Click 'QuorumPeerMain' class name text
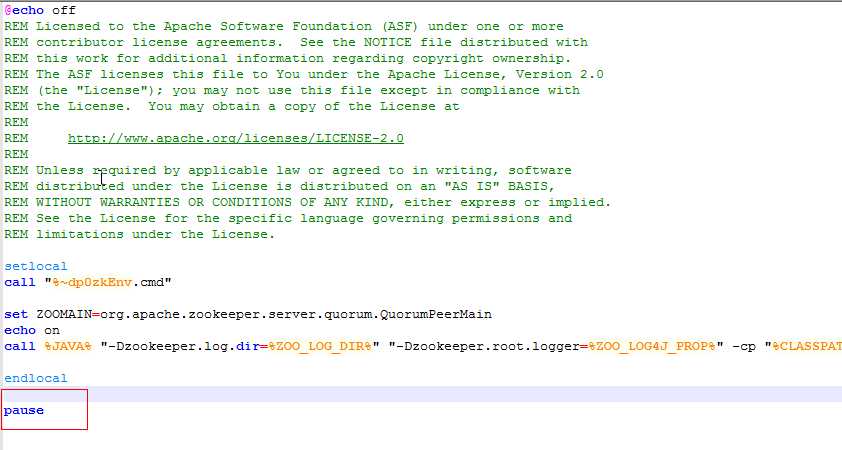Viewport: 842px width, 450px height. point(436,314)
